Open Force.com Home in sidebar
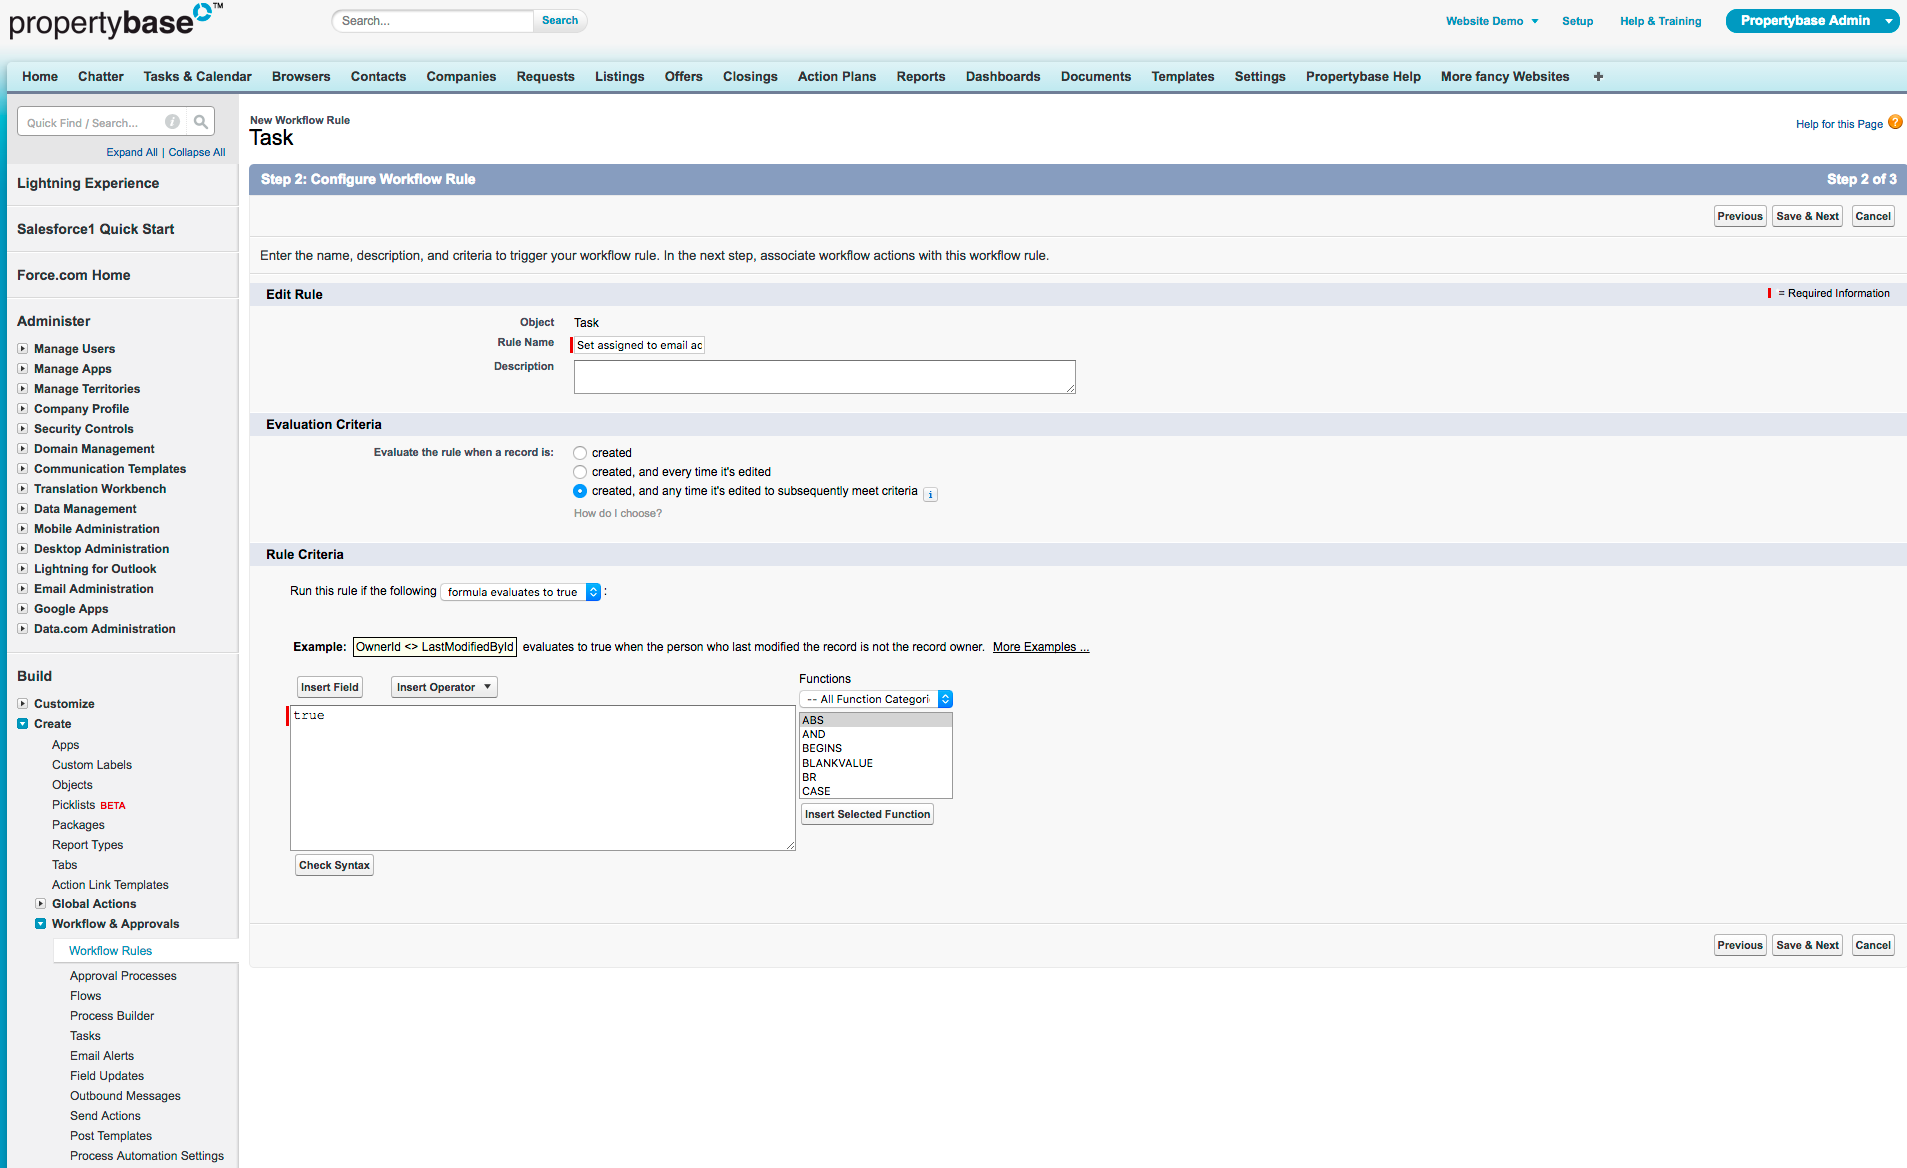The image size is (1907, 1168). point(74,275)
